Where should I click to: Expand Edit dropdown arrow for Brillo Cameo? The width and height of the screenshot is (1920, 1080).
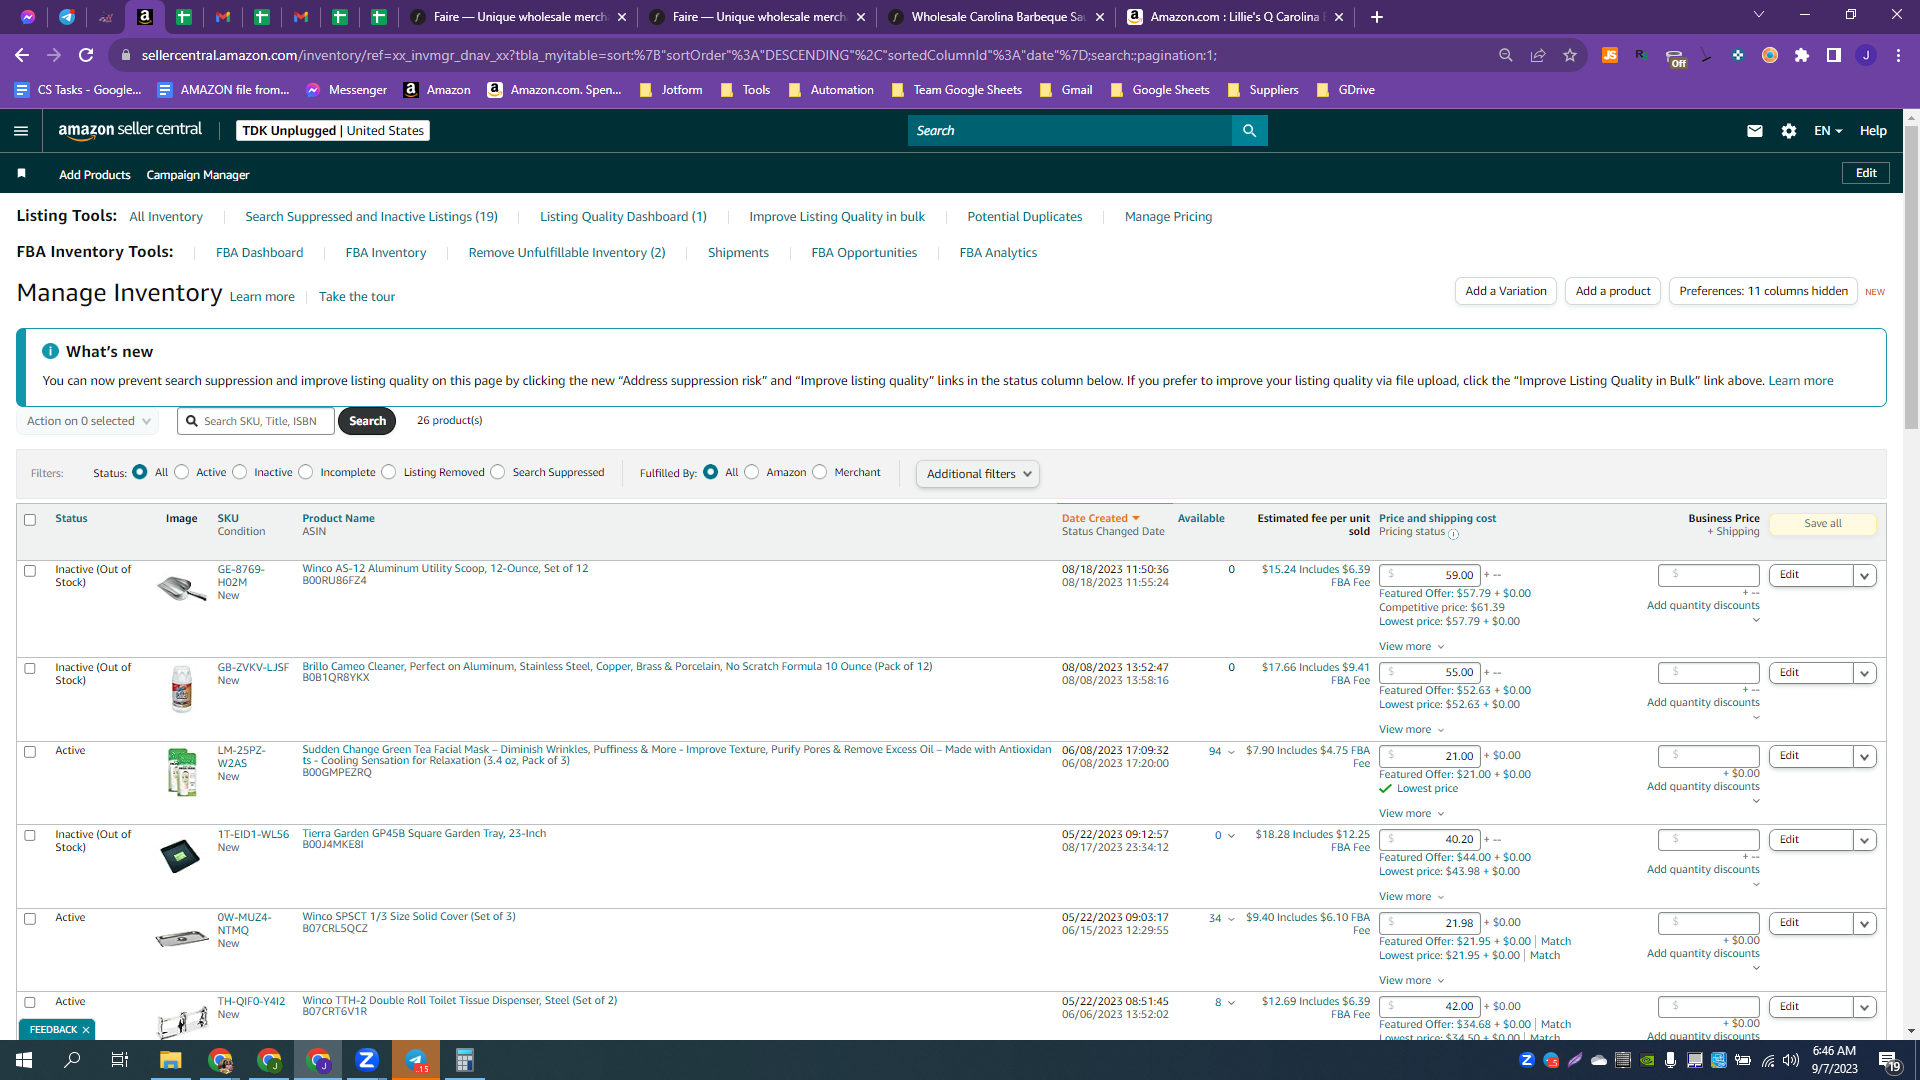click(1864, 674)
